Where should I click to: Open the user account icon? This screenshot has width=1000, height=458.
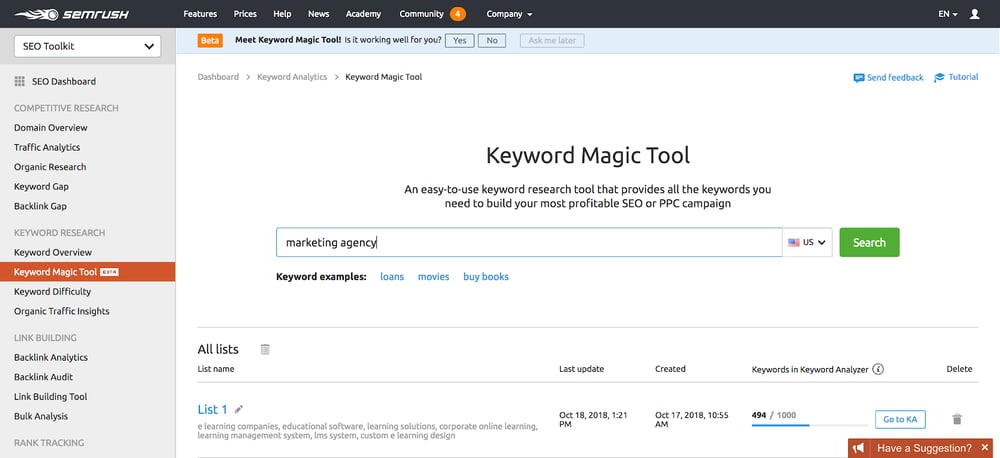974,14
